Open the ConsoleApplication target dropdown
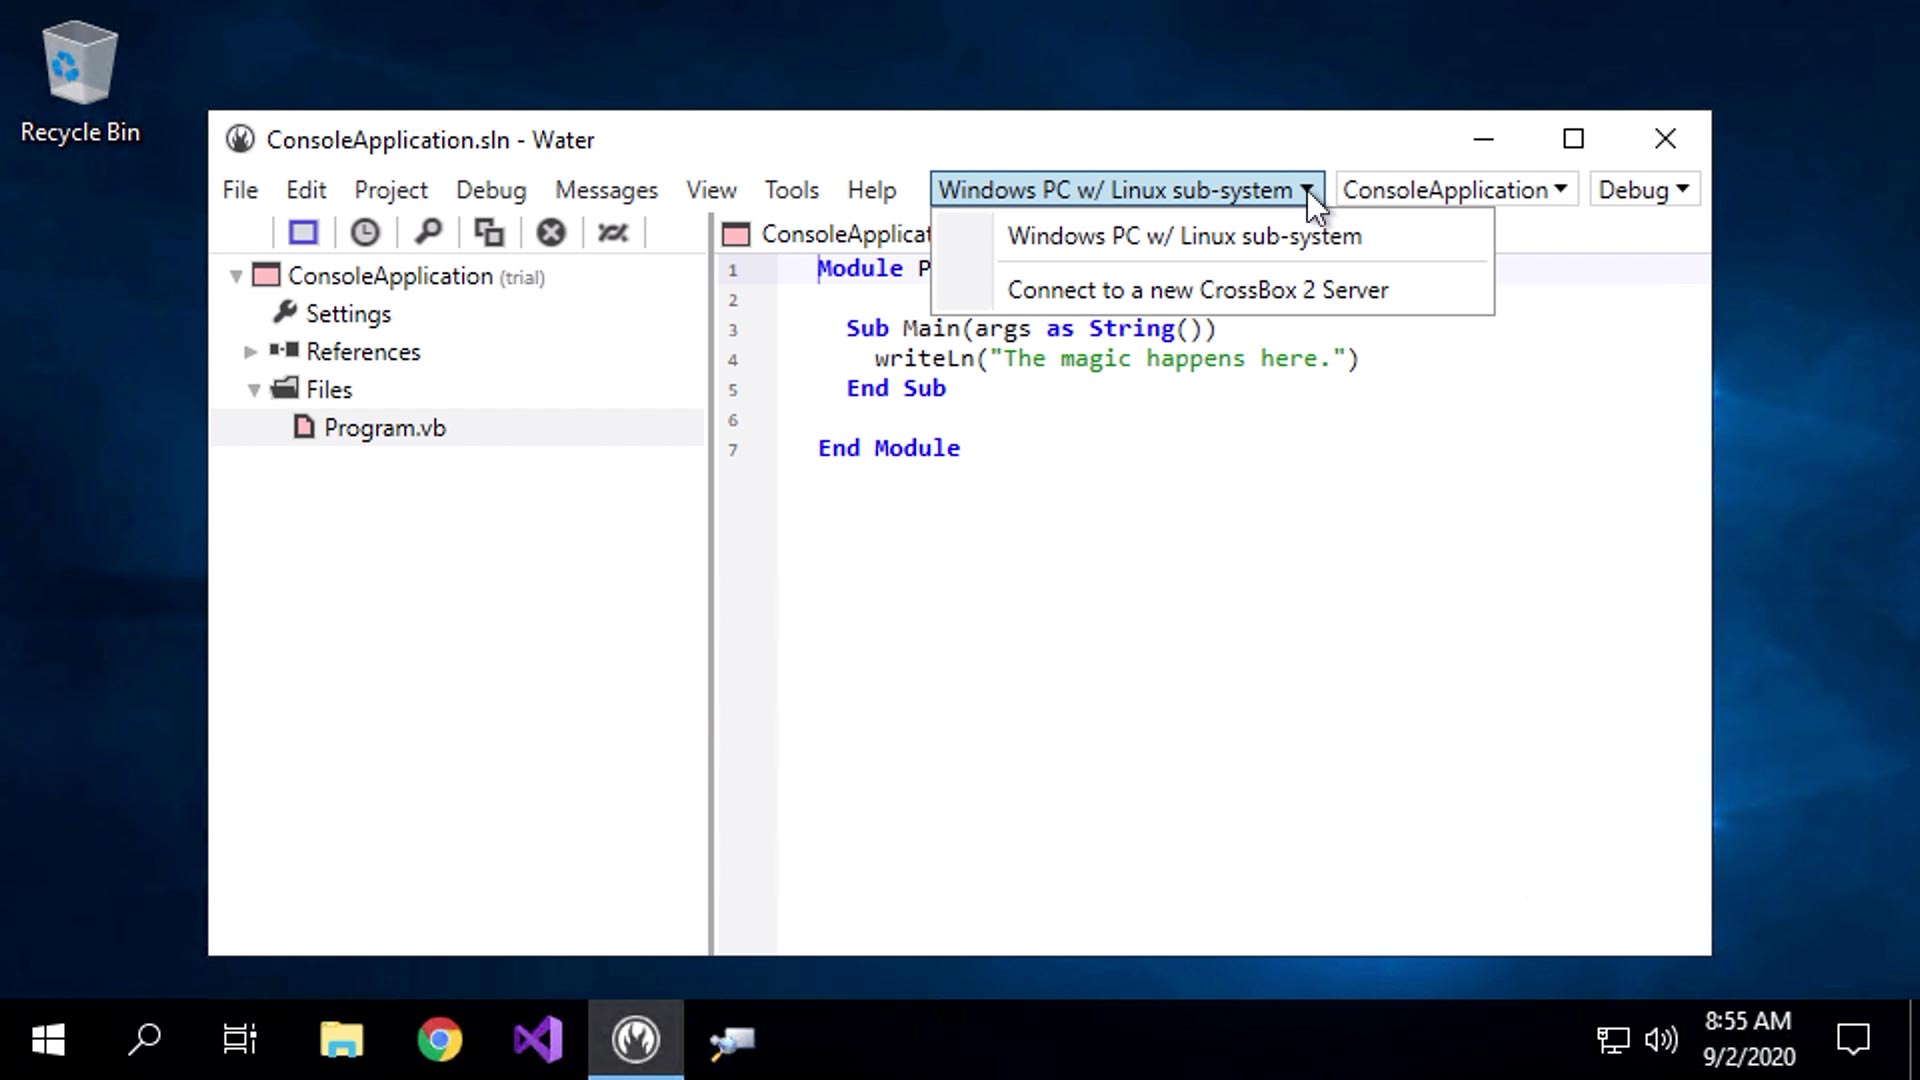 click(x=1456, y=189)
